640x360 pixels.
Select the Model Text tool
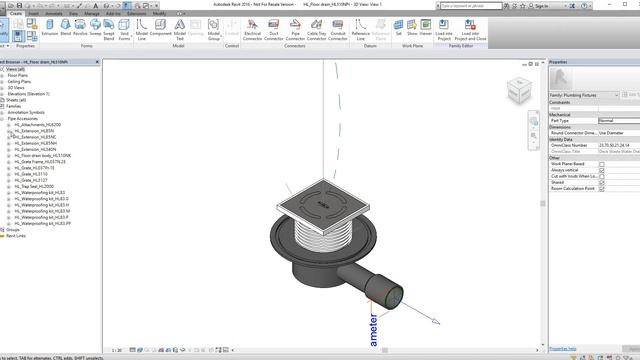coord(180,29)
